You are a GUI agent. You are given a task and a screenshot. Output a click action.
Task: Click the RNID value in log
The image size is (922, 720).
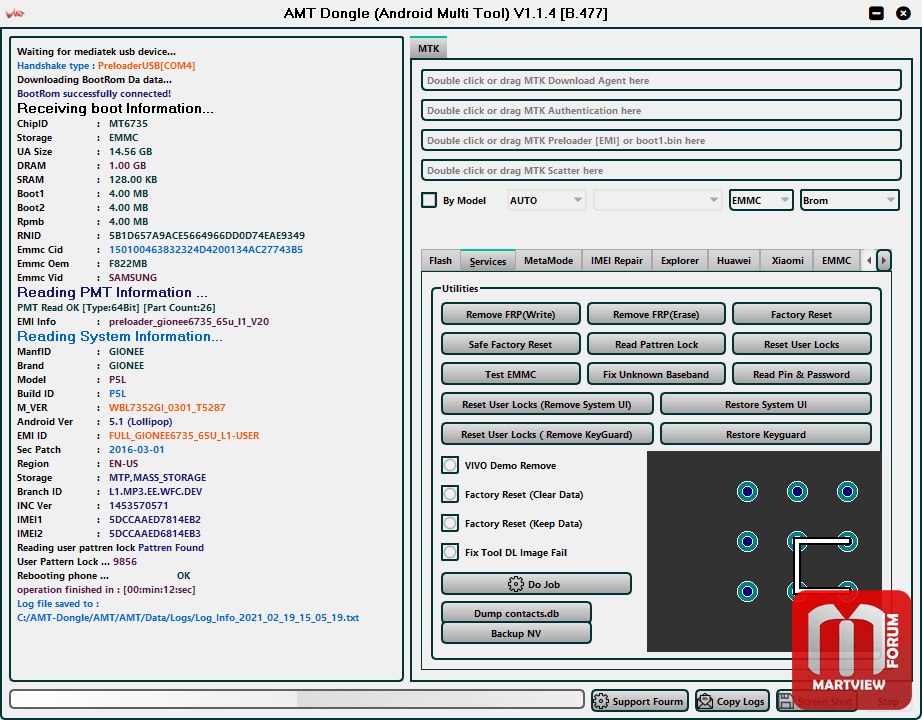(x=206, y=235)
